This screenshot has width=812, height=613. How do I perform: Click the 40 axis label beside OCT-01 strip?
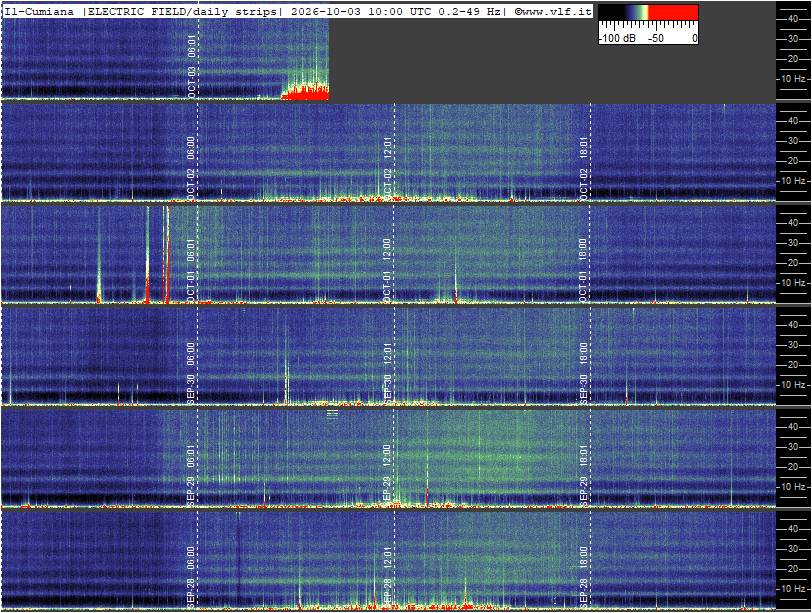(792, 223)
